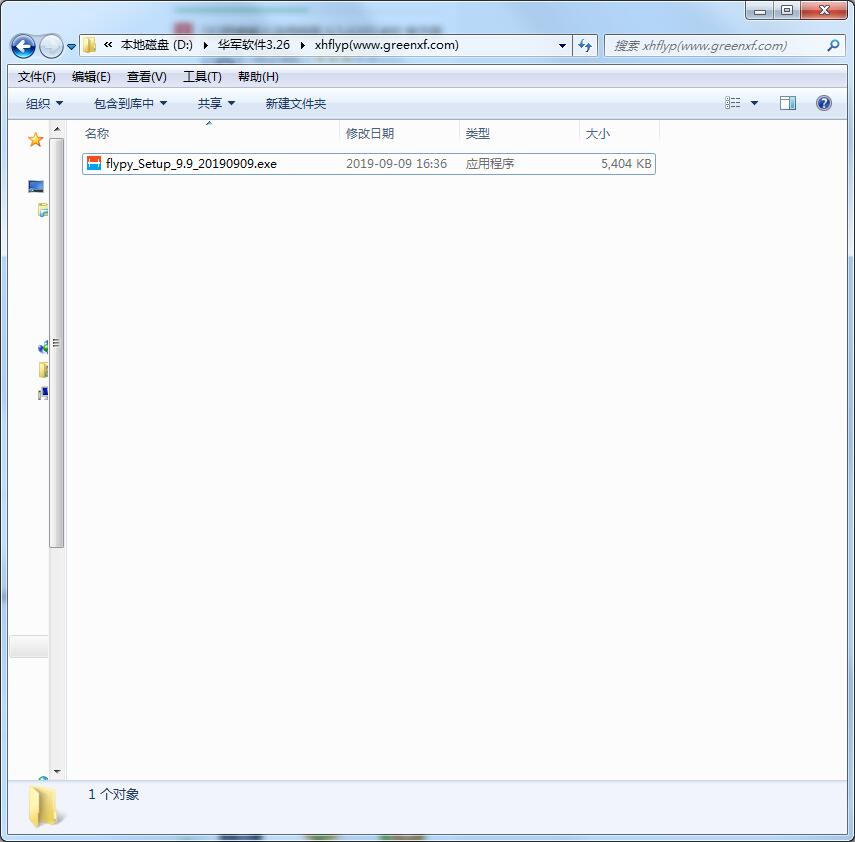855x842 pixels.
Task: Expand the arrow after 华军软件3.26
Action: point(303,45)
